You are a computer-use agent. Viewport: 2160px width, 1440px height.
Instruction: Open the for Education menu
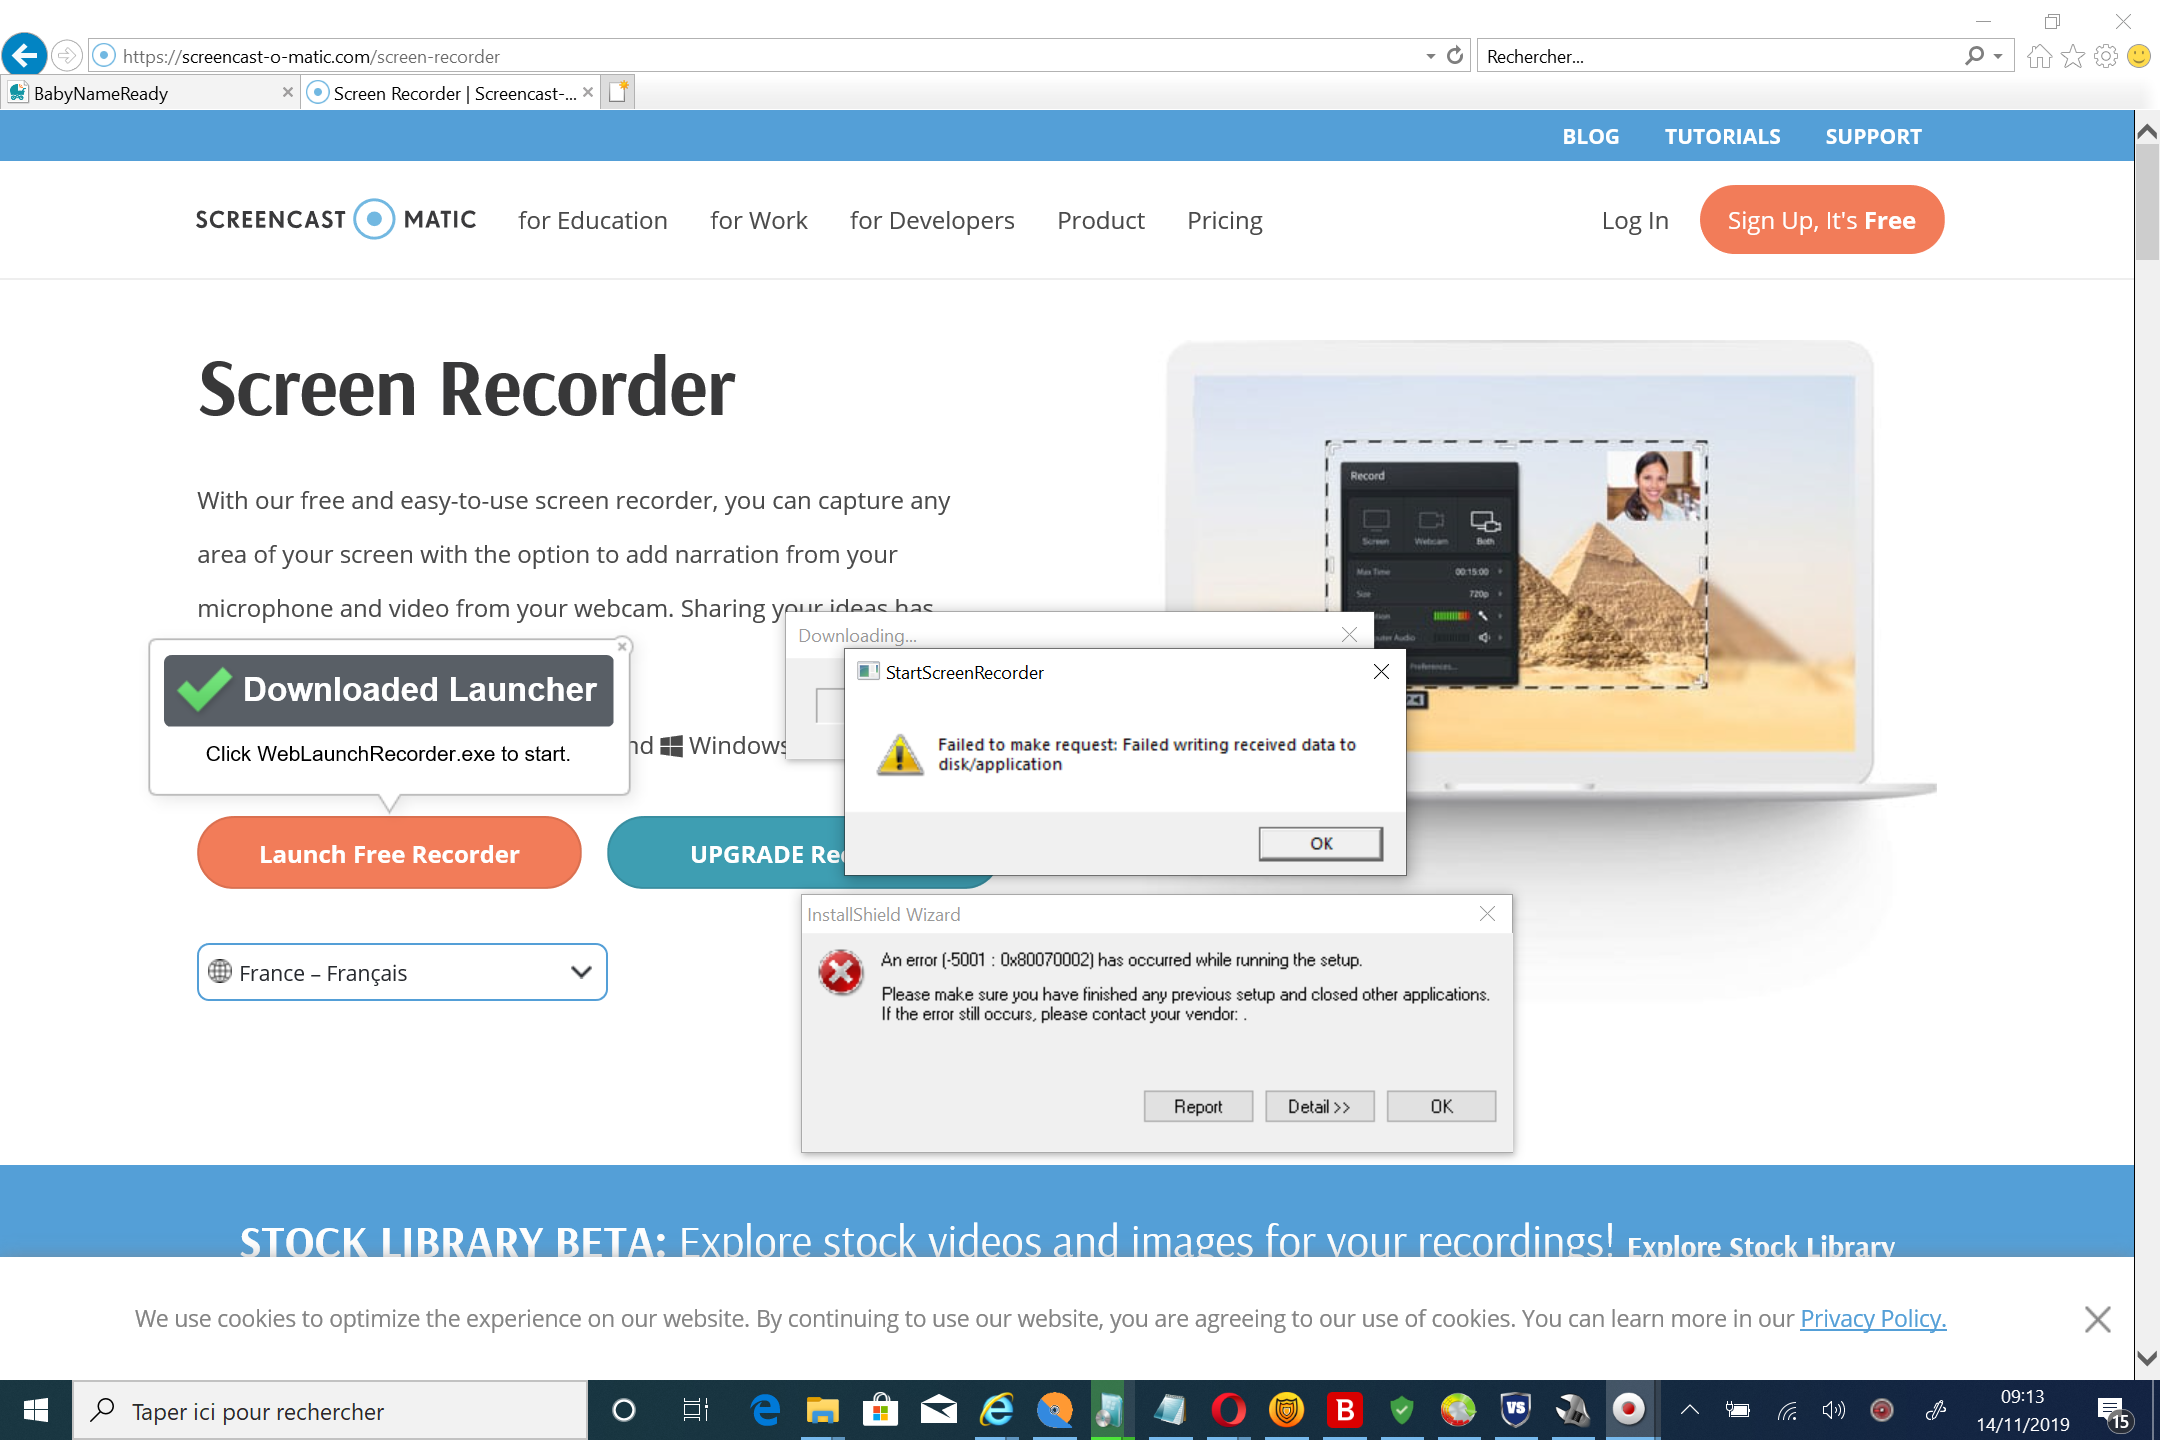(592, 220)
